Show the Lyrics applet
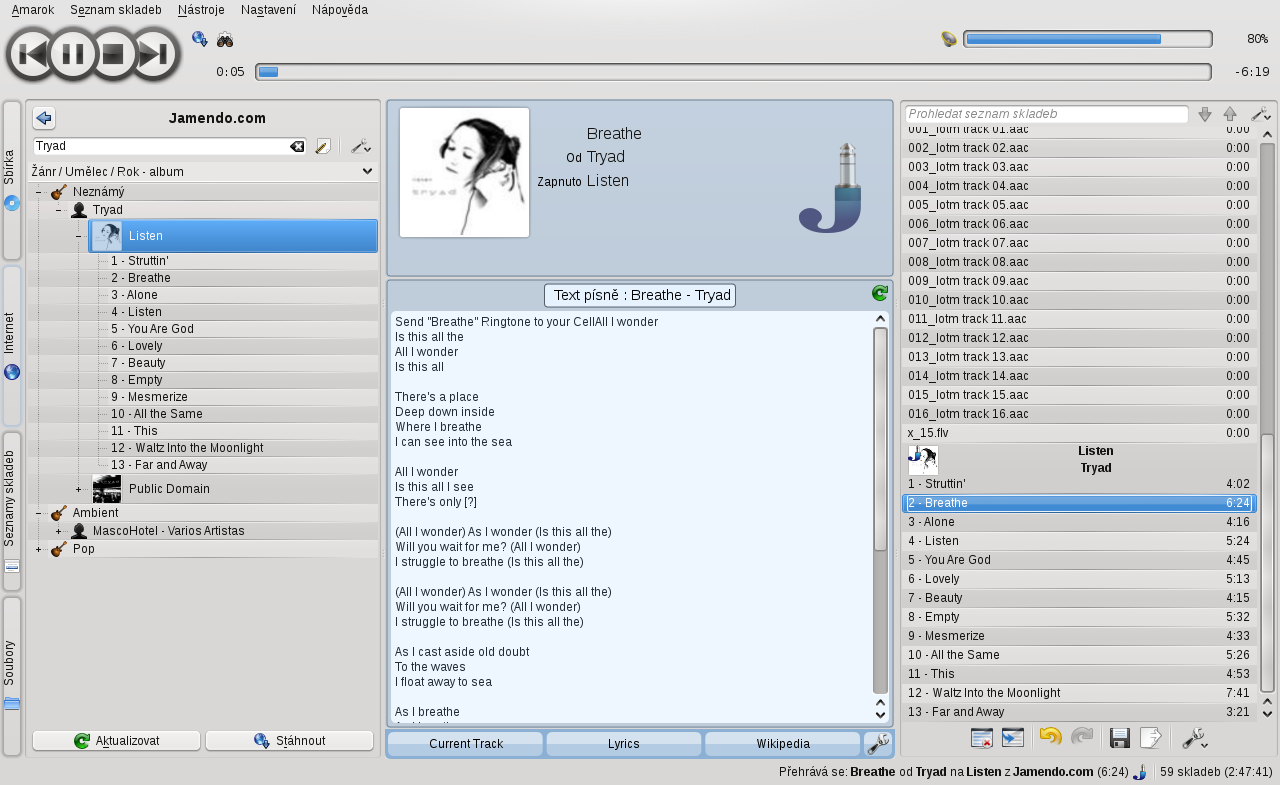 point(624,744)
